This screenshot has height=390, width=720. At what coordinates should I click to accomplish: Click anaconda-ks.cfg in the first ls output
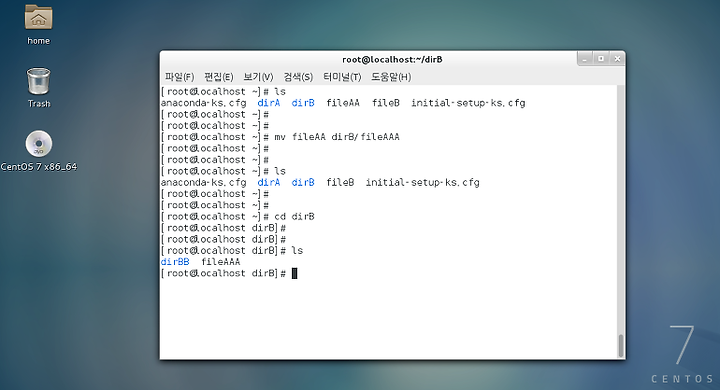point(203,103)
